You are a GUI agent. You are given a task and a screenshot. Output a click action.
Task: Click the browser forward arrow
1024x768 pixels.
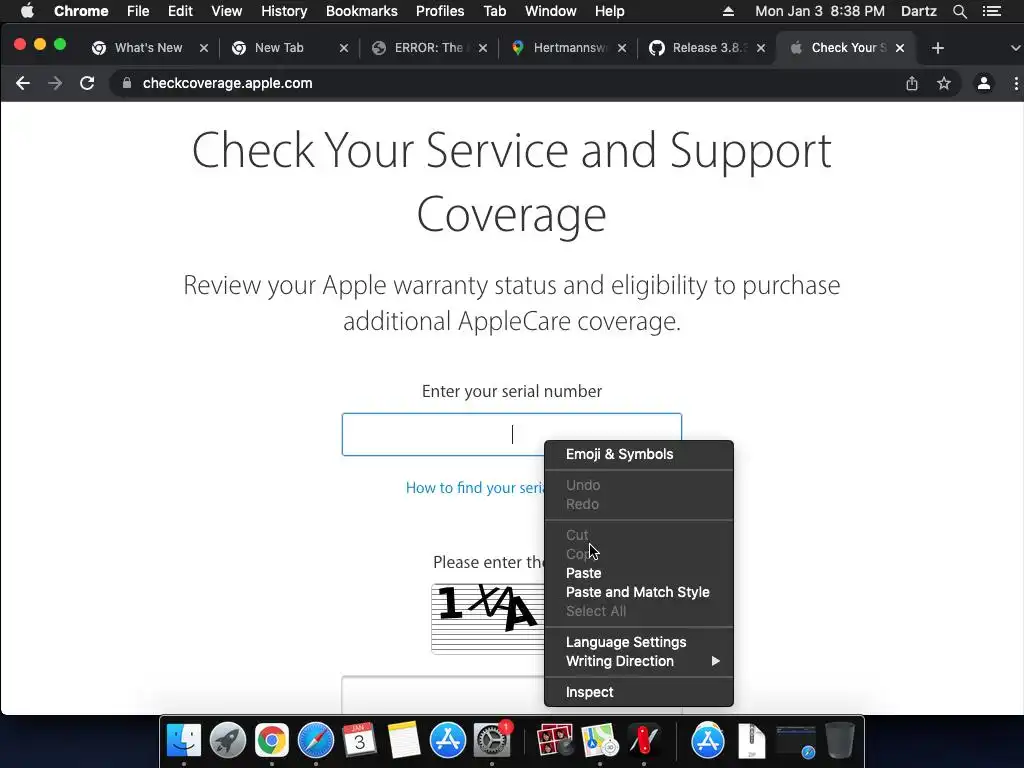point(55,84)
